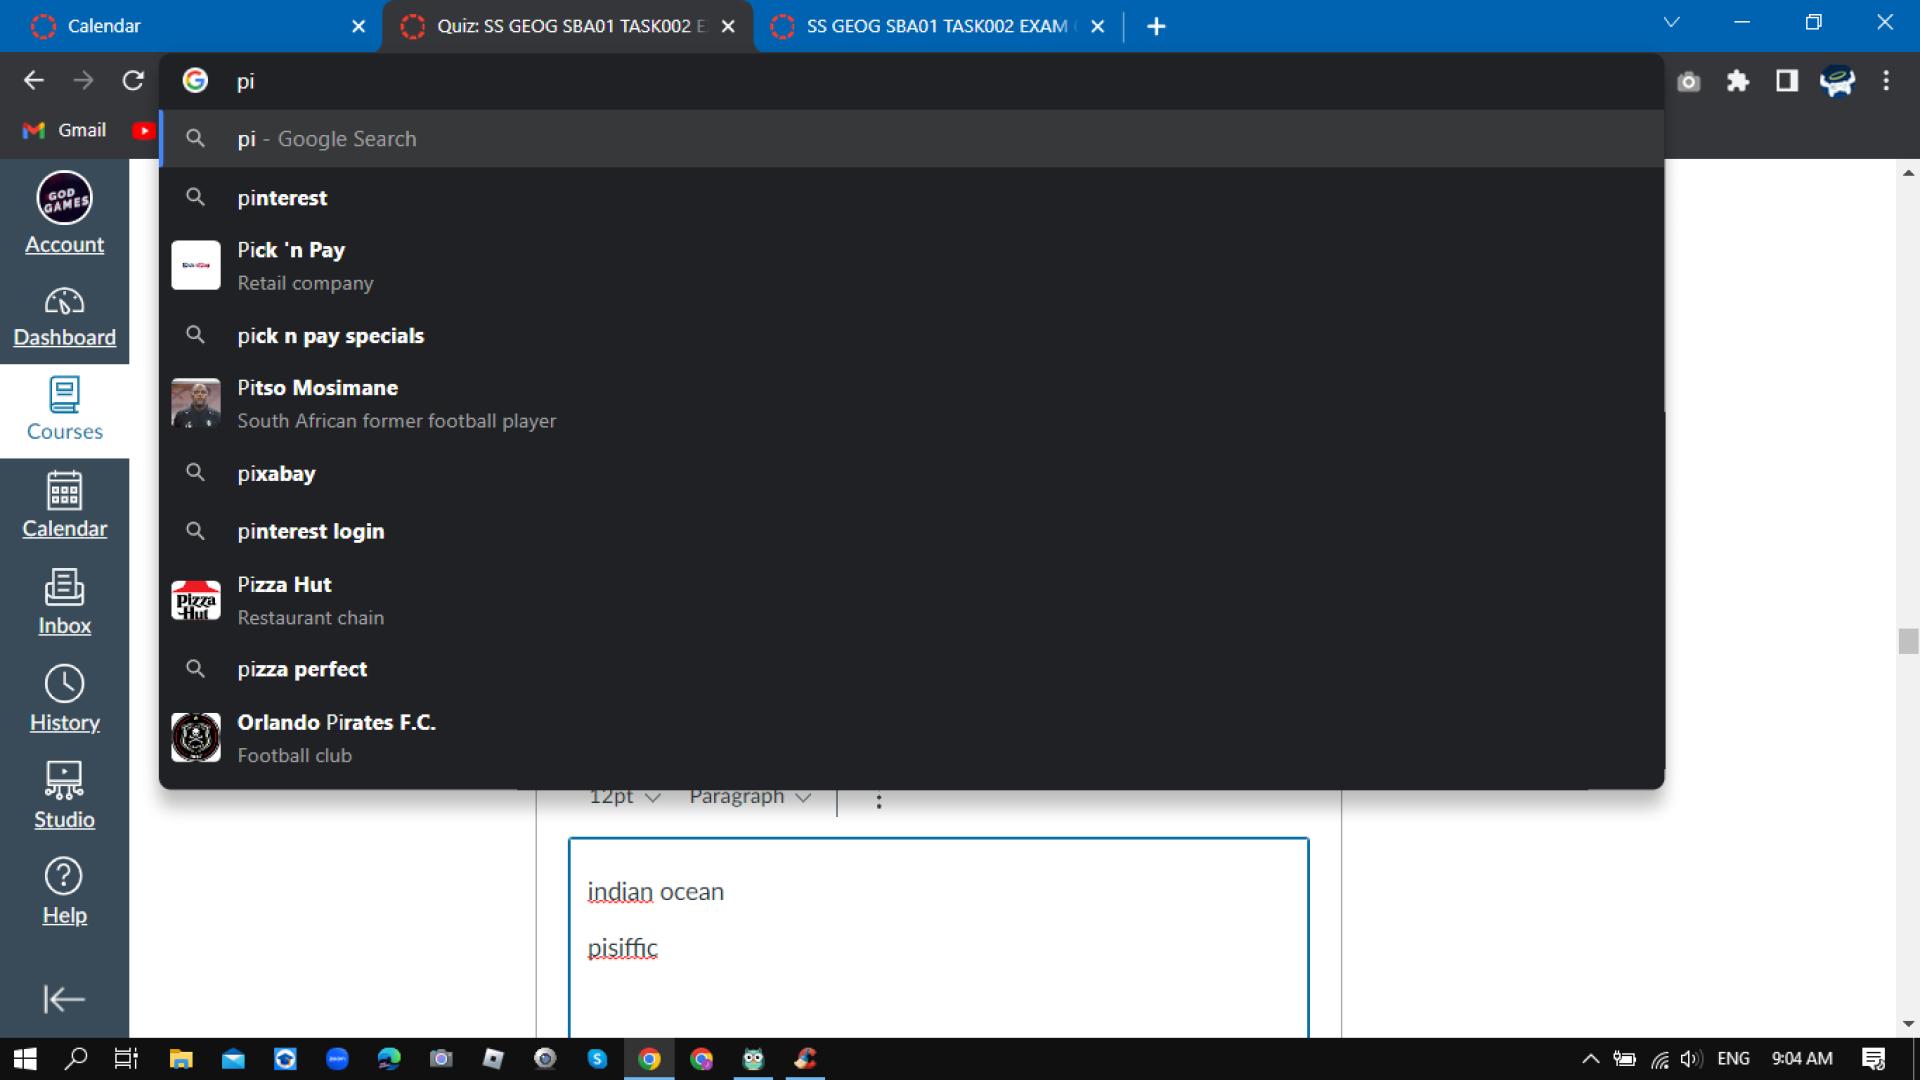Image resolution: width=1920 pixels, height=1080 pixels.
Task: Click scrollbar down arrow
Action: [1908, 1024]
